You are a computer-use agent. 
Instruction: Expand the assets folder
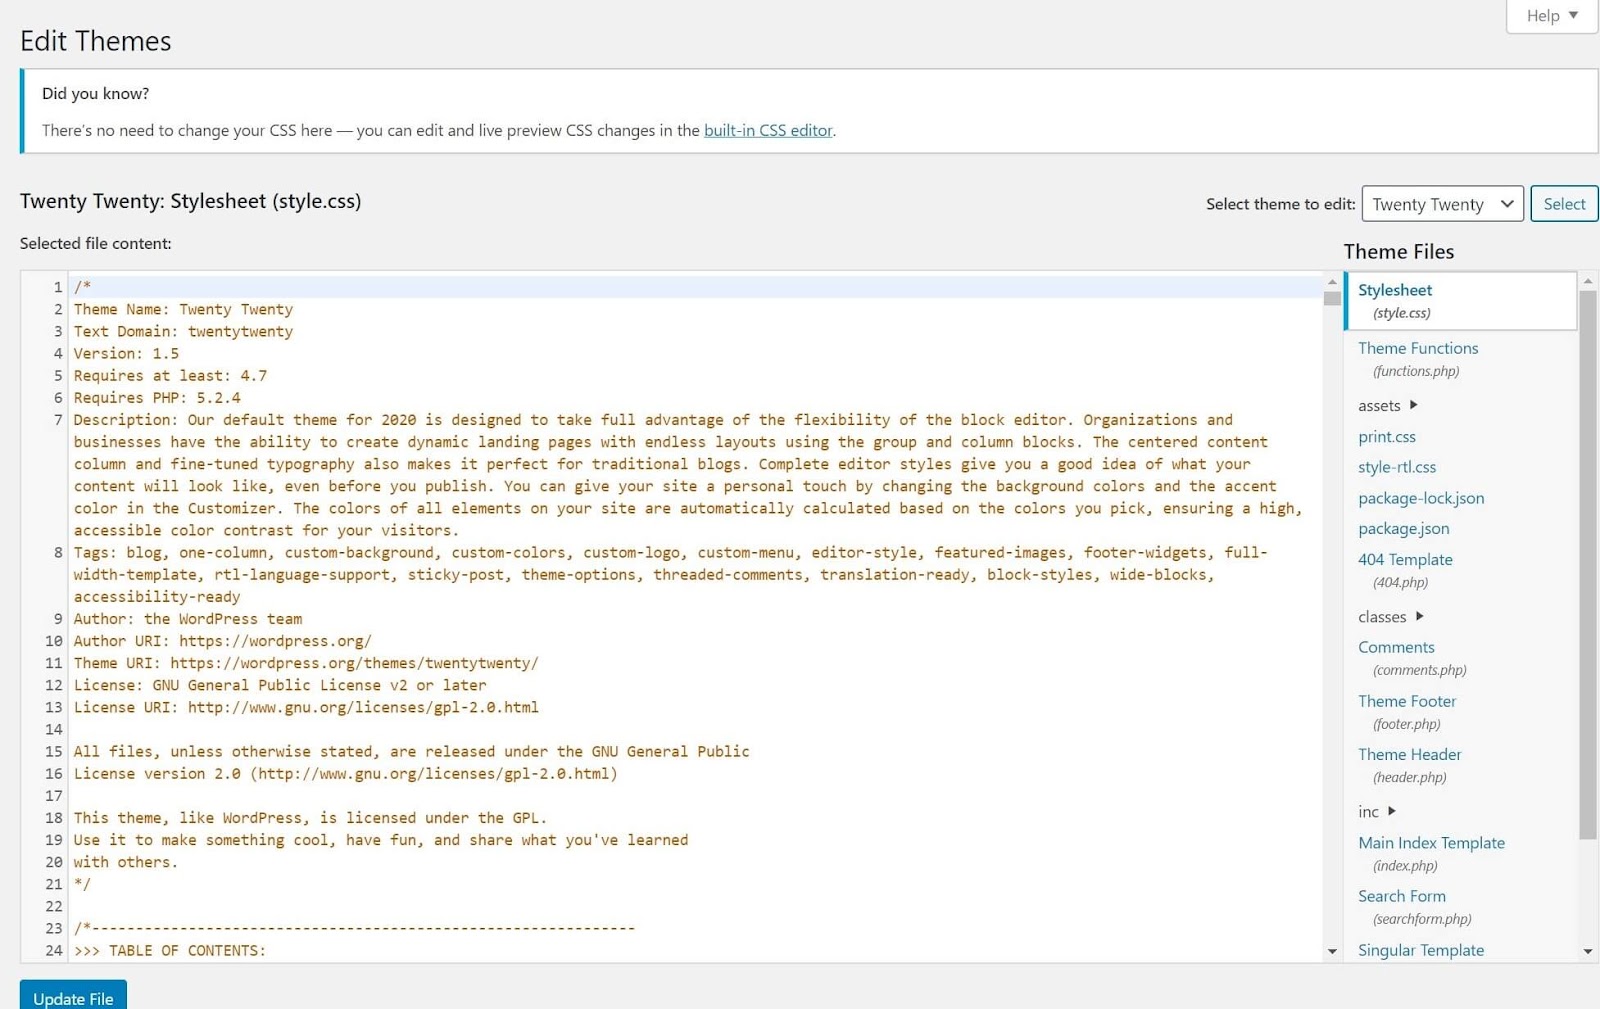click(x=1388, y=405)
